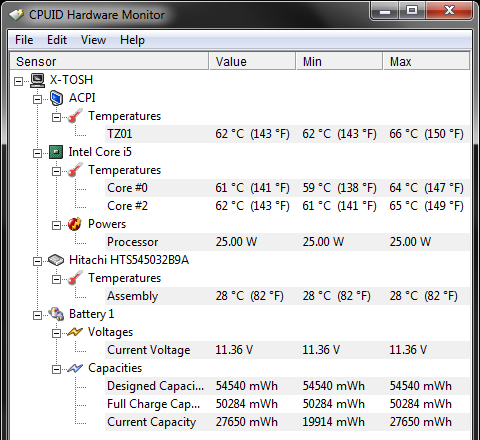Click the Value column header
This screenshot has height=440, width=480.
[x=253, y=61]
